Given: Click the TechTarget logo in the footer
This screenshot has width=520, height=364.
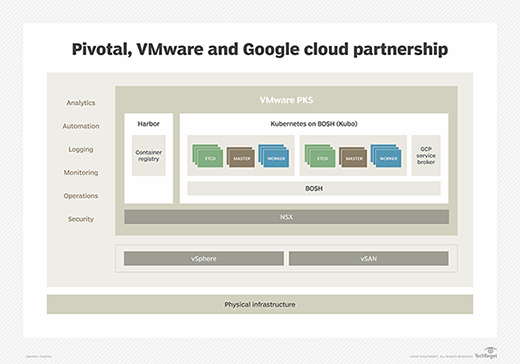Looking at the screenshot, I should (486, 353).
